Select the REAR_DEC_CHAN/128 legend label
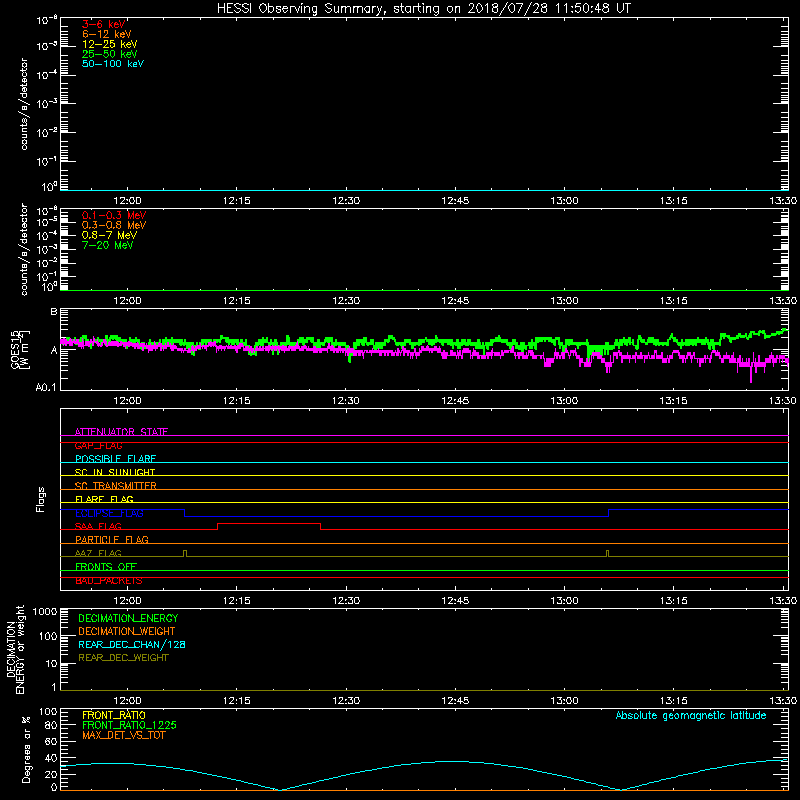This screenshot has width=800, height=800. [x=132, y=644]
